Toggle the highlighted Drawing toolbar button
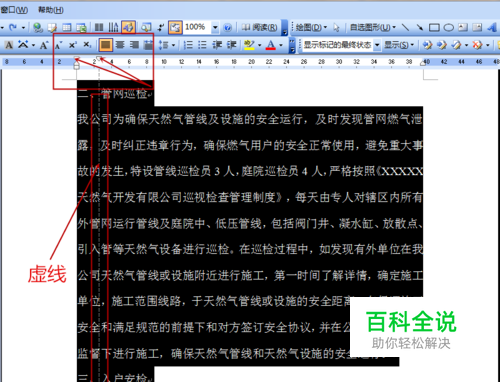The image size is (500, 382). [128, 27]
